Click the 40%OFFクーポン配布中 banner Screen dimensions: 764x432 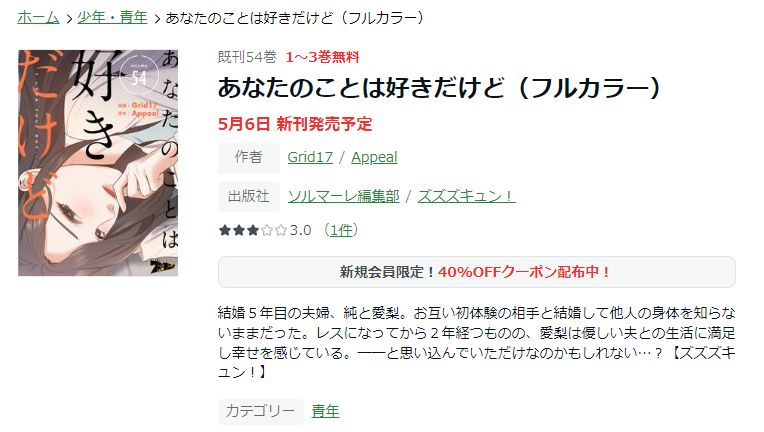coord(477,272)
